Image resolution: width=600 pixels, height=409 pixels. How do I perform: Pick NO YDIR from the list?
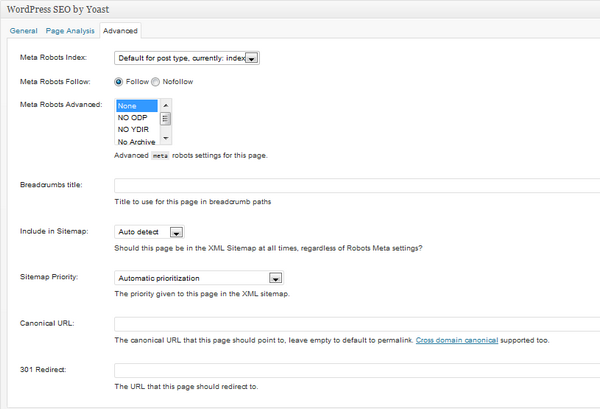pos(137,130)
